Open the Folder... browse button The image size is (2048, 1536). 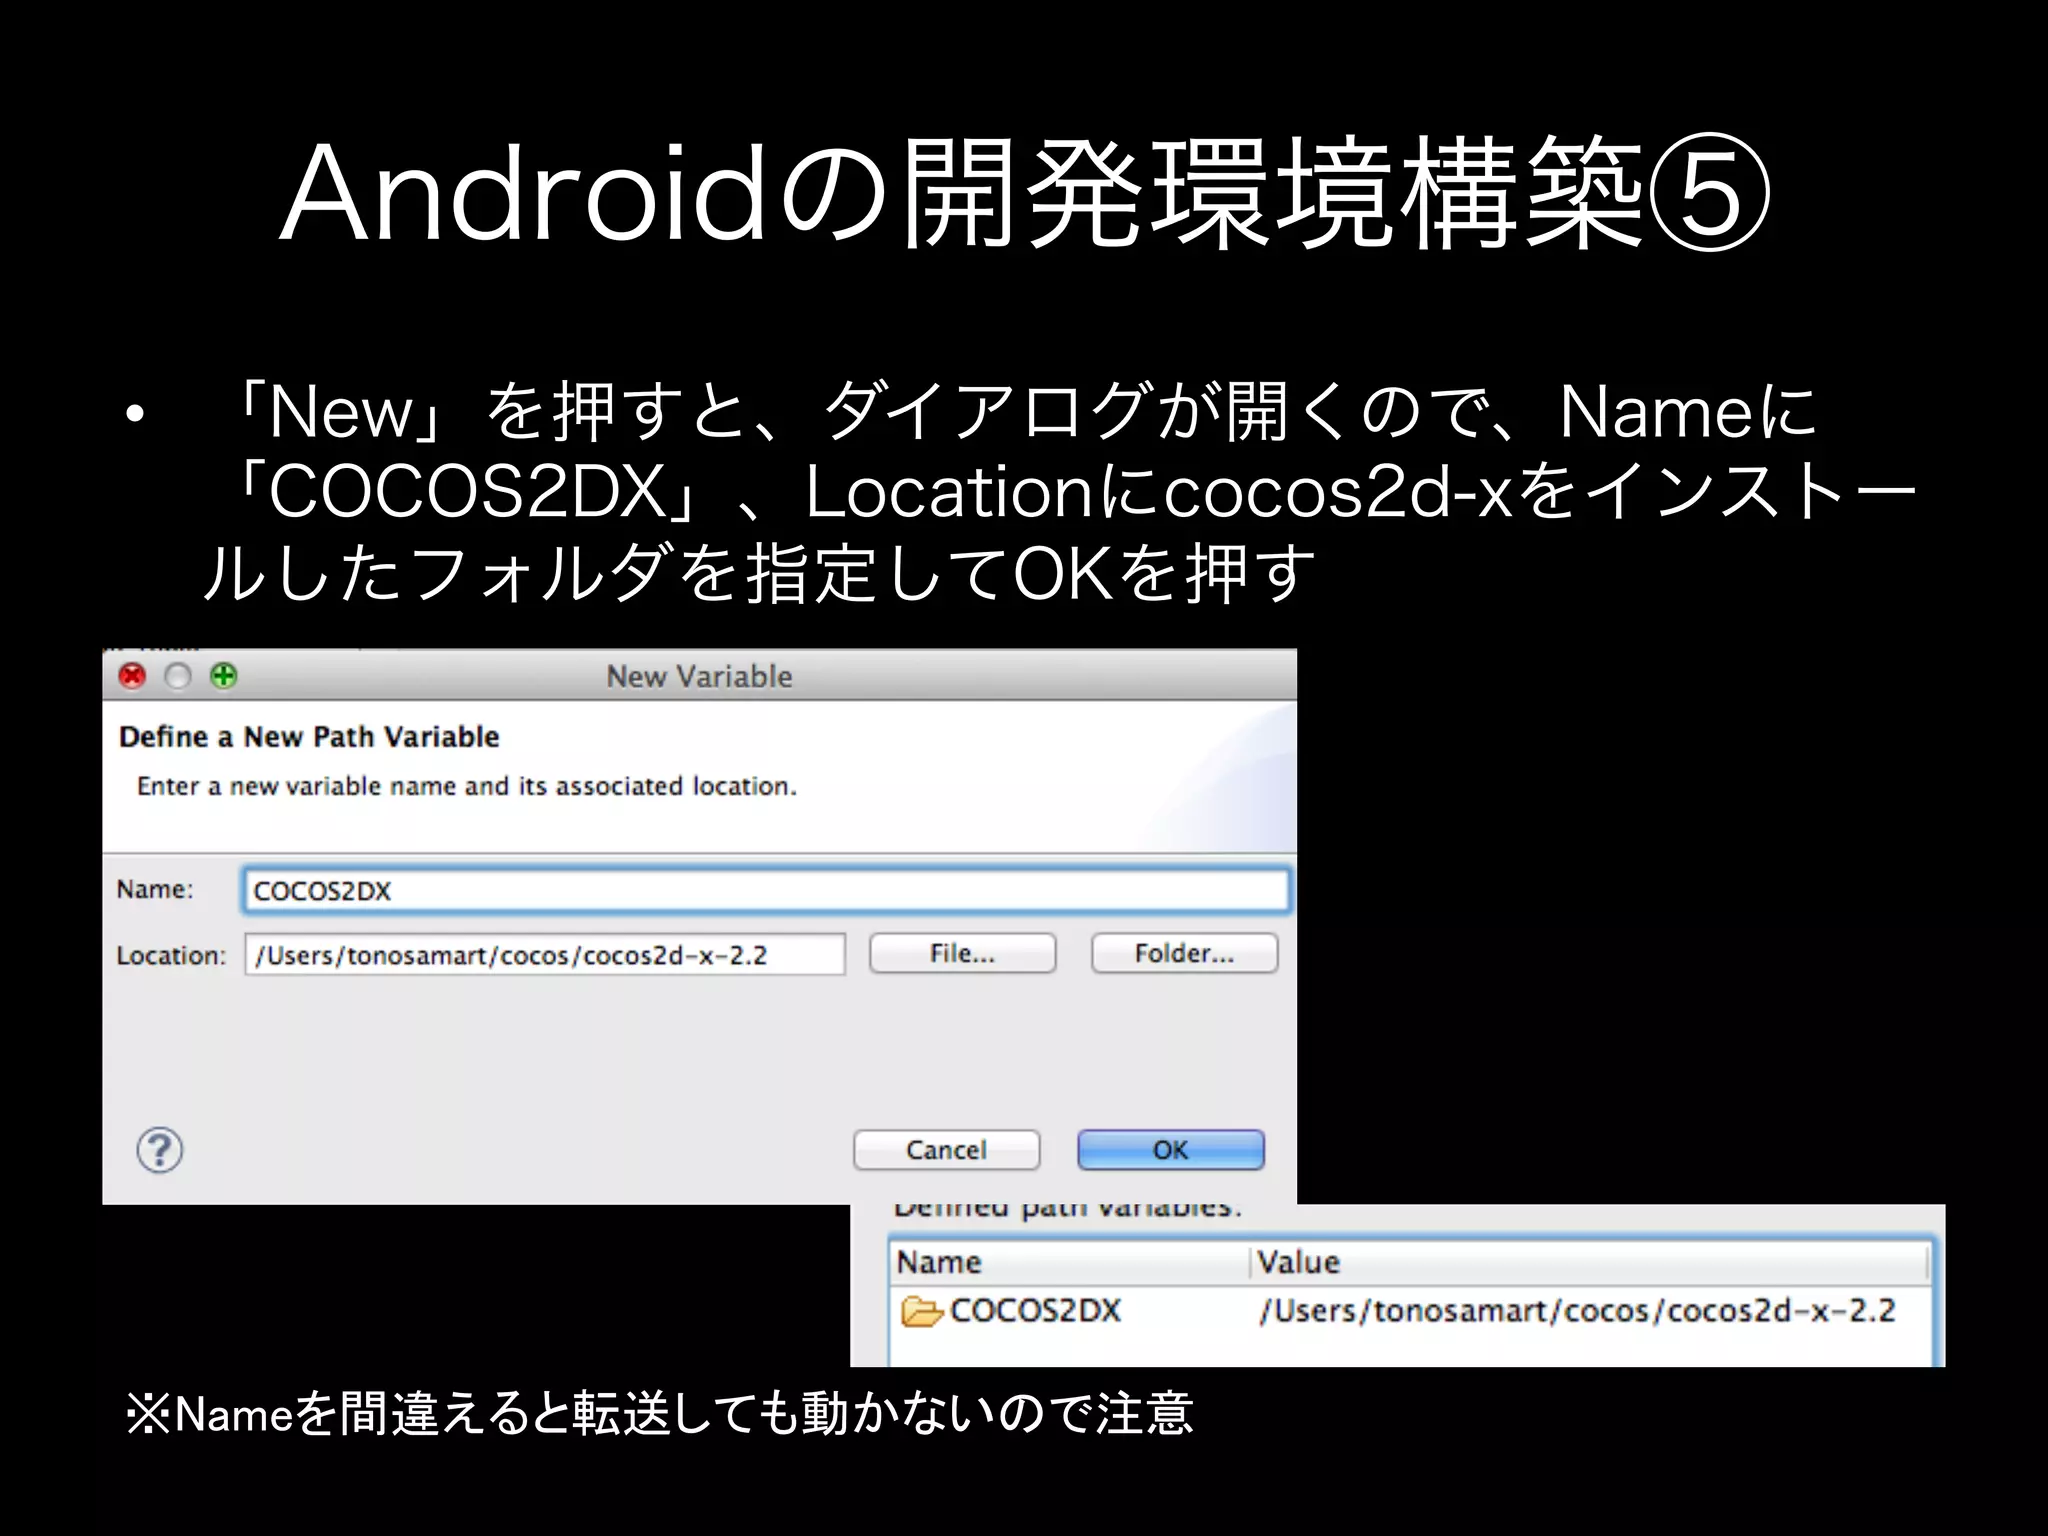[1184, 953]
